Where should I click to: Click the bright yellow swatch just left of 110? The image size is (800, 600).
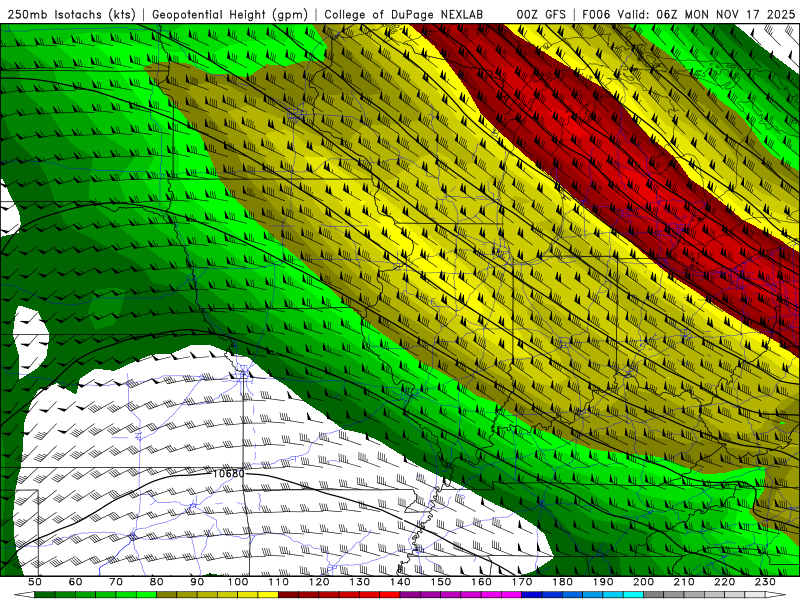click(268, 595)
